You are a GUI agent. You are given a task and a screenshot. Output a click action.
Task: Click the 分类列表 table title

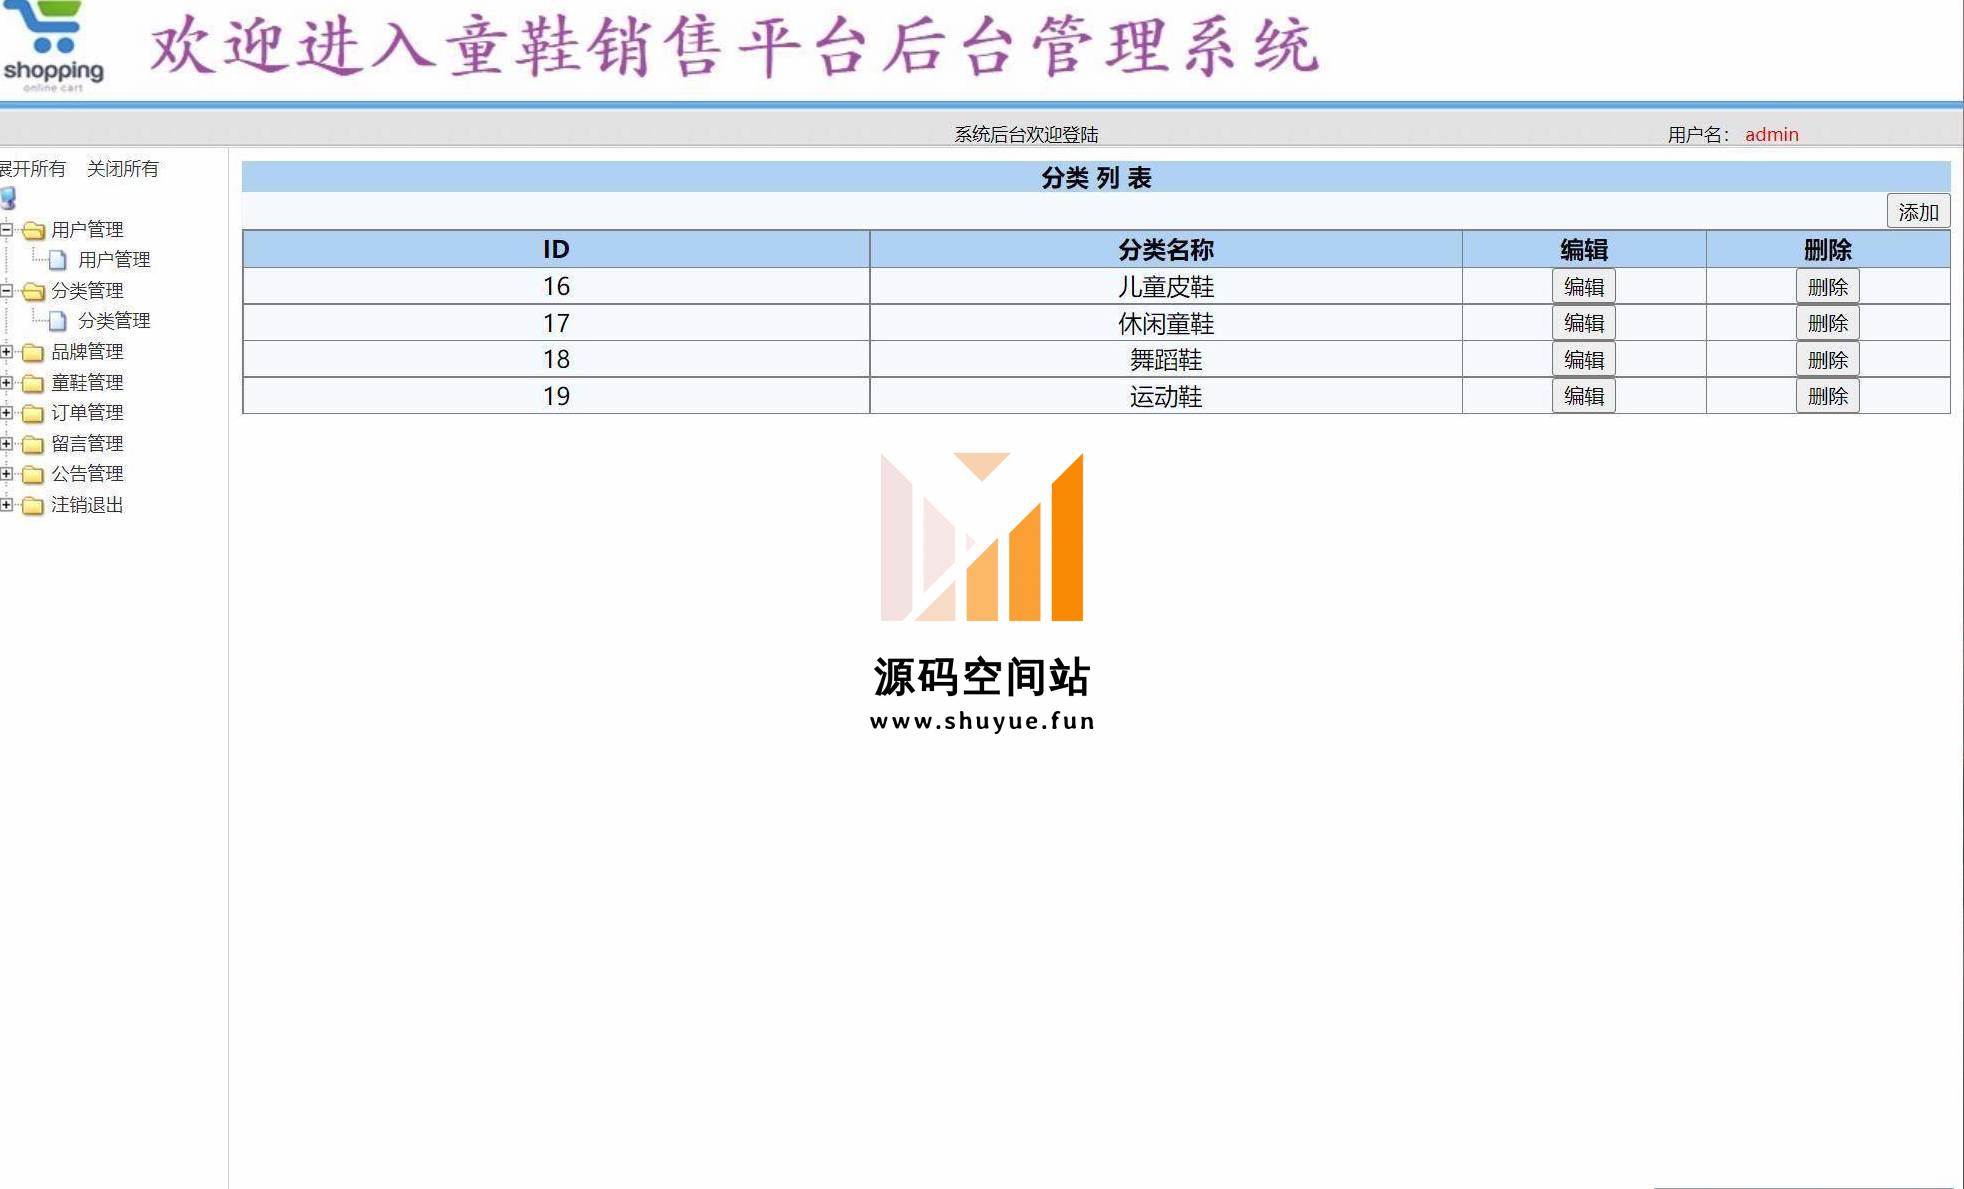click(x=1096, y=178)
